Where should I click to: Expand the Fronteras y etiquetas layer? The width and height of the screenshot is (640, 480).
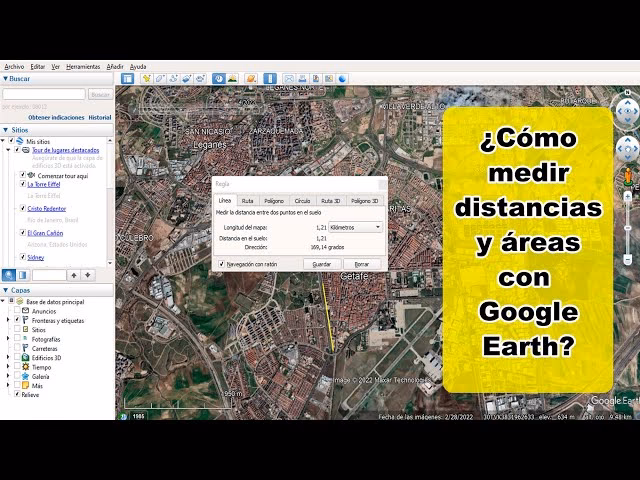click(x=8, y=320)
